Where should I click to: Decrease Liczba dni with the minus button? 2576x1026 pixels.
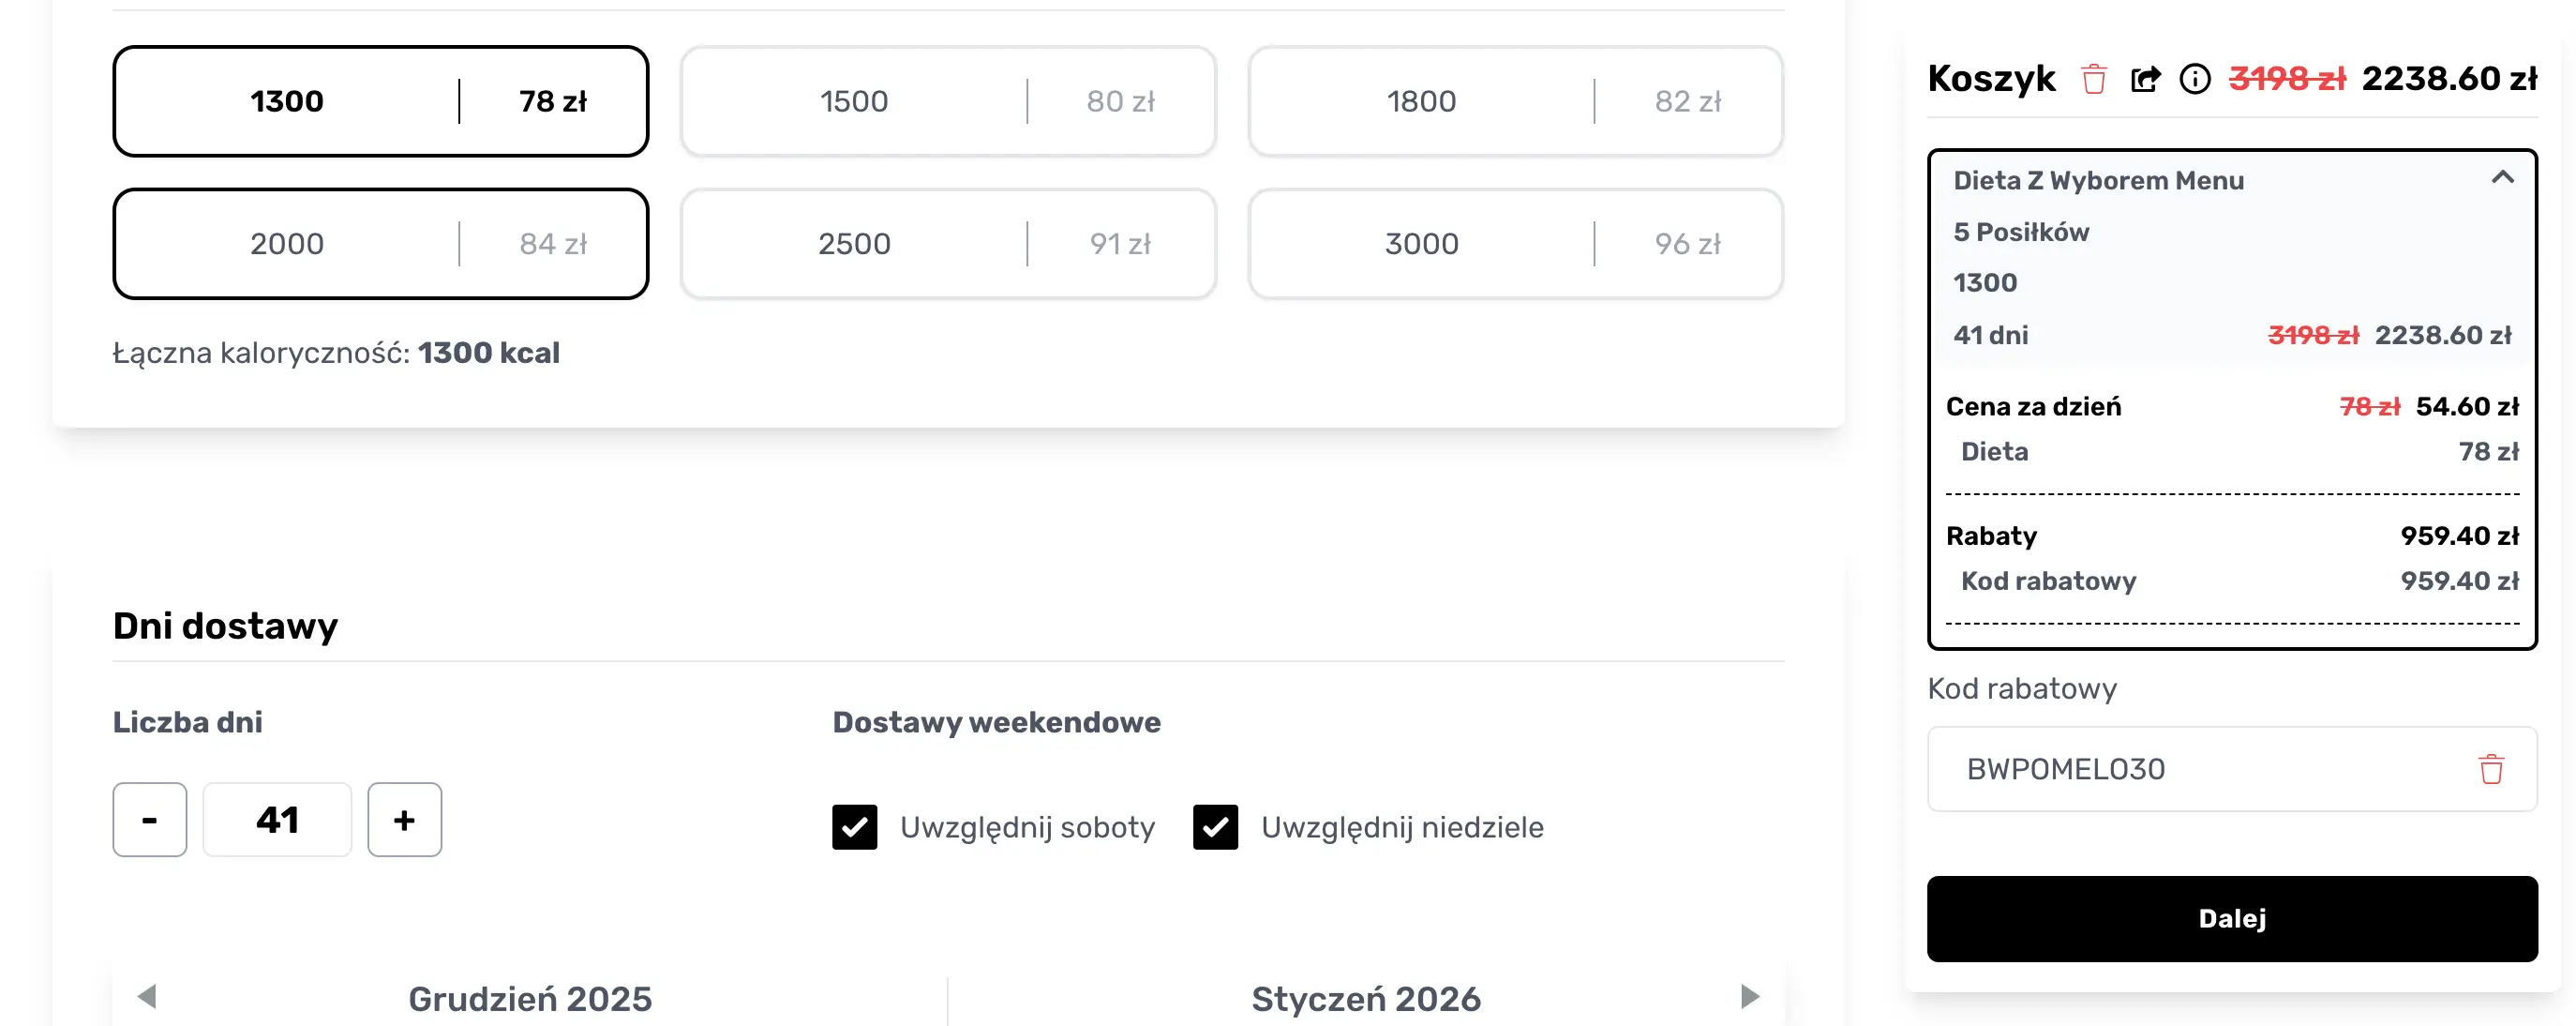point(149,819)
